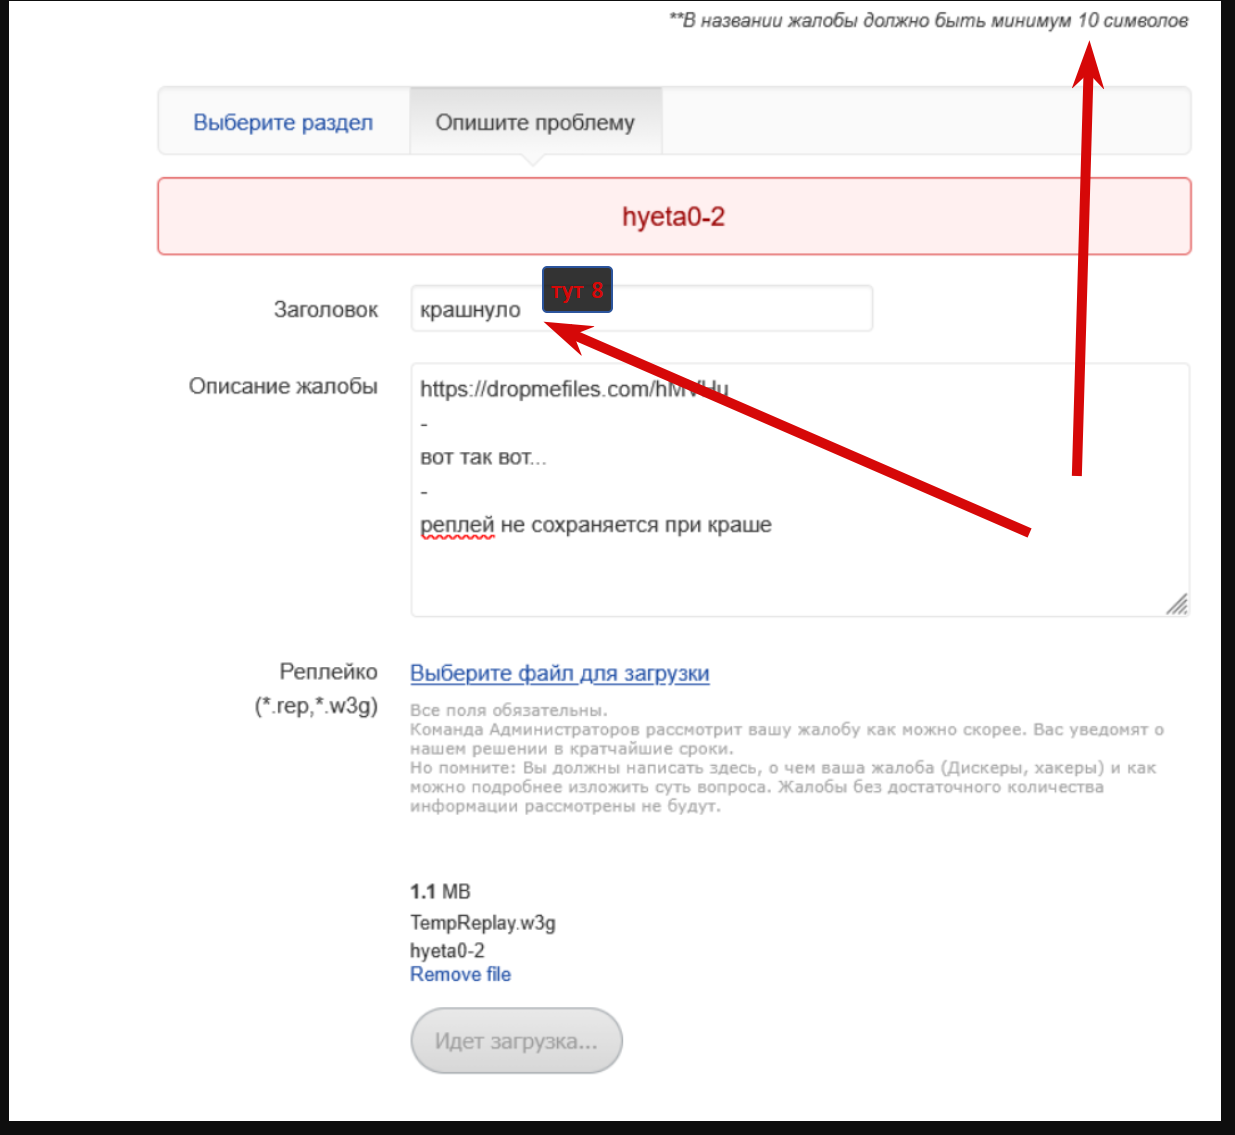1235x1135 pixels.
Task: Click the Выберите файл для загрузки link
Action: 560,673
